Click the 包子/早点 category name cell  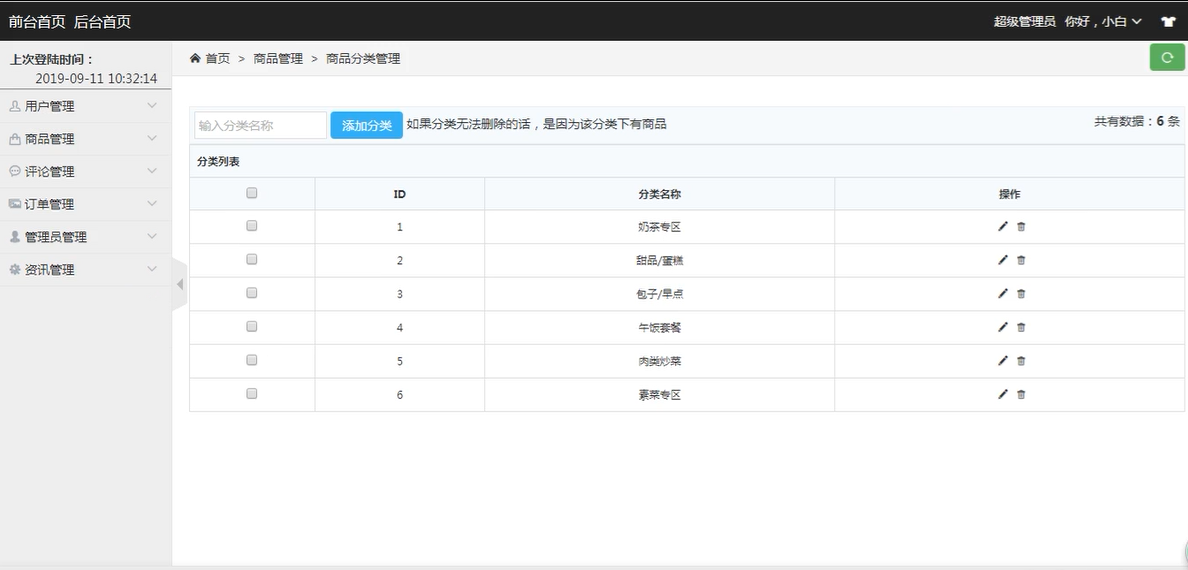tap(660, 293)
